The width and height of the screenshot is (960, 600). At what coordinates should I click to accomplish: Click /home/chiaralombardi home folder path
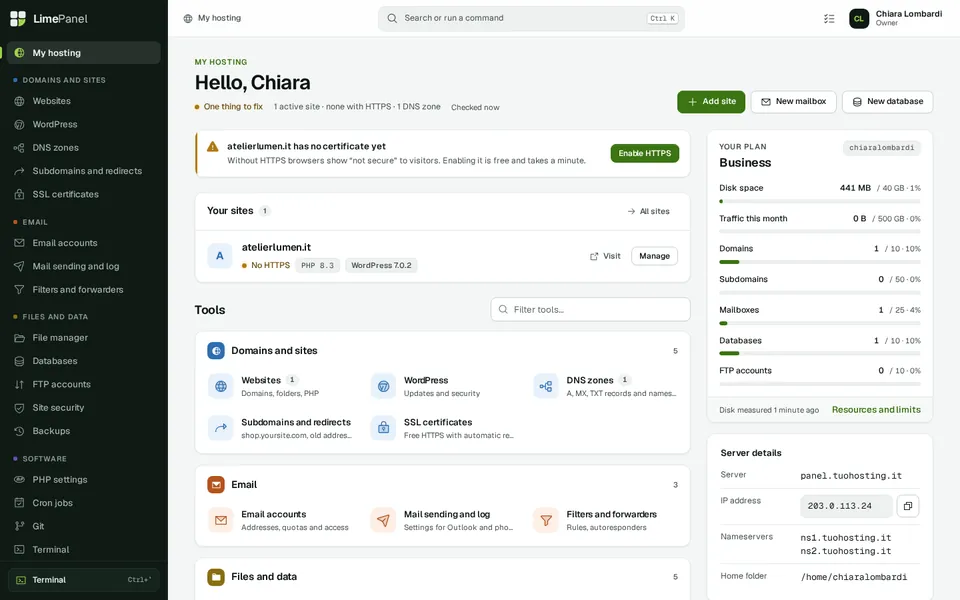[853, 577]
